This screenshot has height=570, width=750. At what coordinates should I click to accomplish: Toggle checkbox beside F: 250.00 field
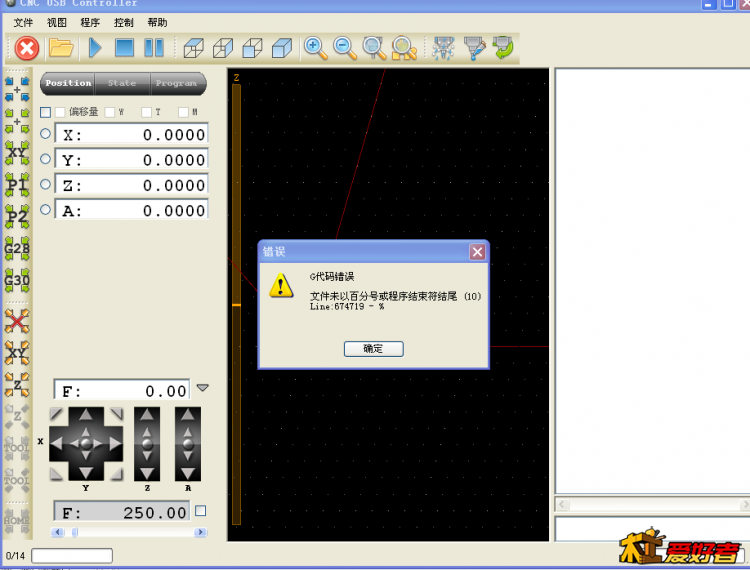201,511
